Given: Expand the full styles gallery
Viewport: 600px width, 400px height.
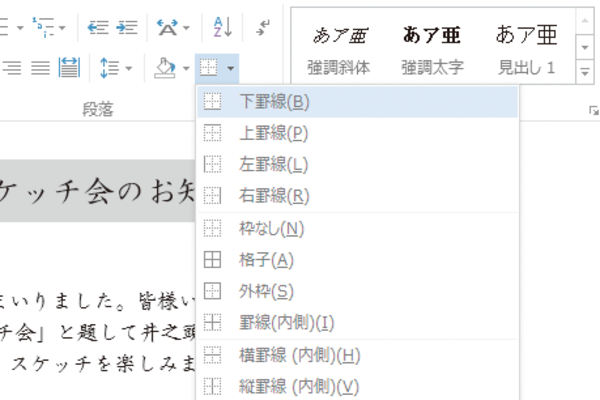Looking at the screenshot, I should (x=585, y=71).
